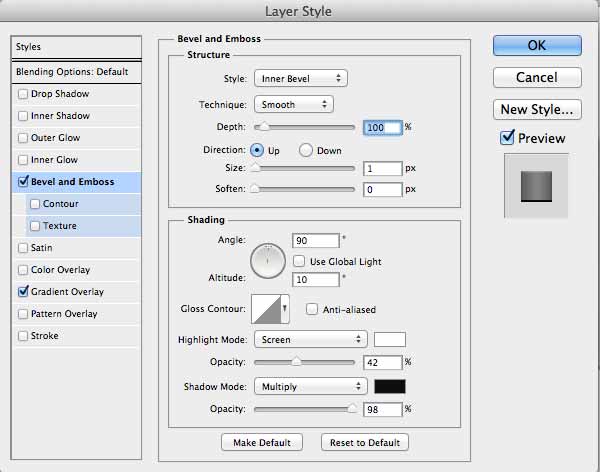Enable the Contour checkbox
600x472 pixels.
(x=35, y=204)
